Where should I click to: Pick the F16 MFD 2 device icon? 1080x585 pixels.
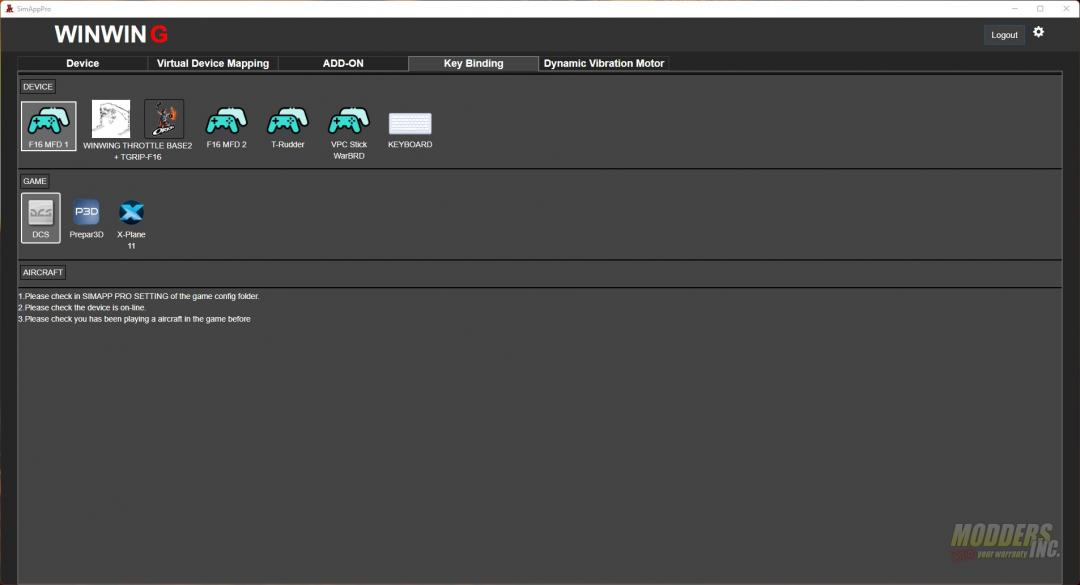pyautogui.click(x=227, y=121)
